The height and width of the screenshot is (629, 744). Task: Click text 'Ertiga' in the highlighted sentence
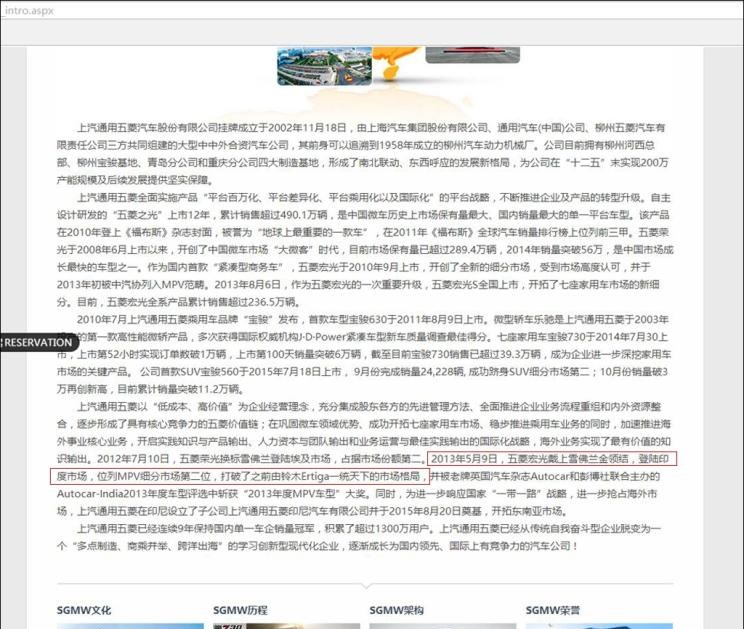tap(316, 476)
